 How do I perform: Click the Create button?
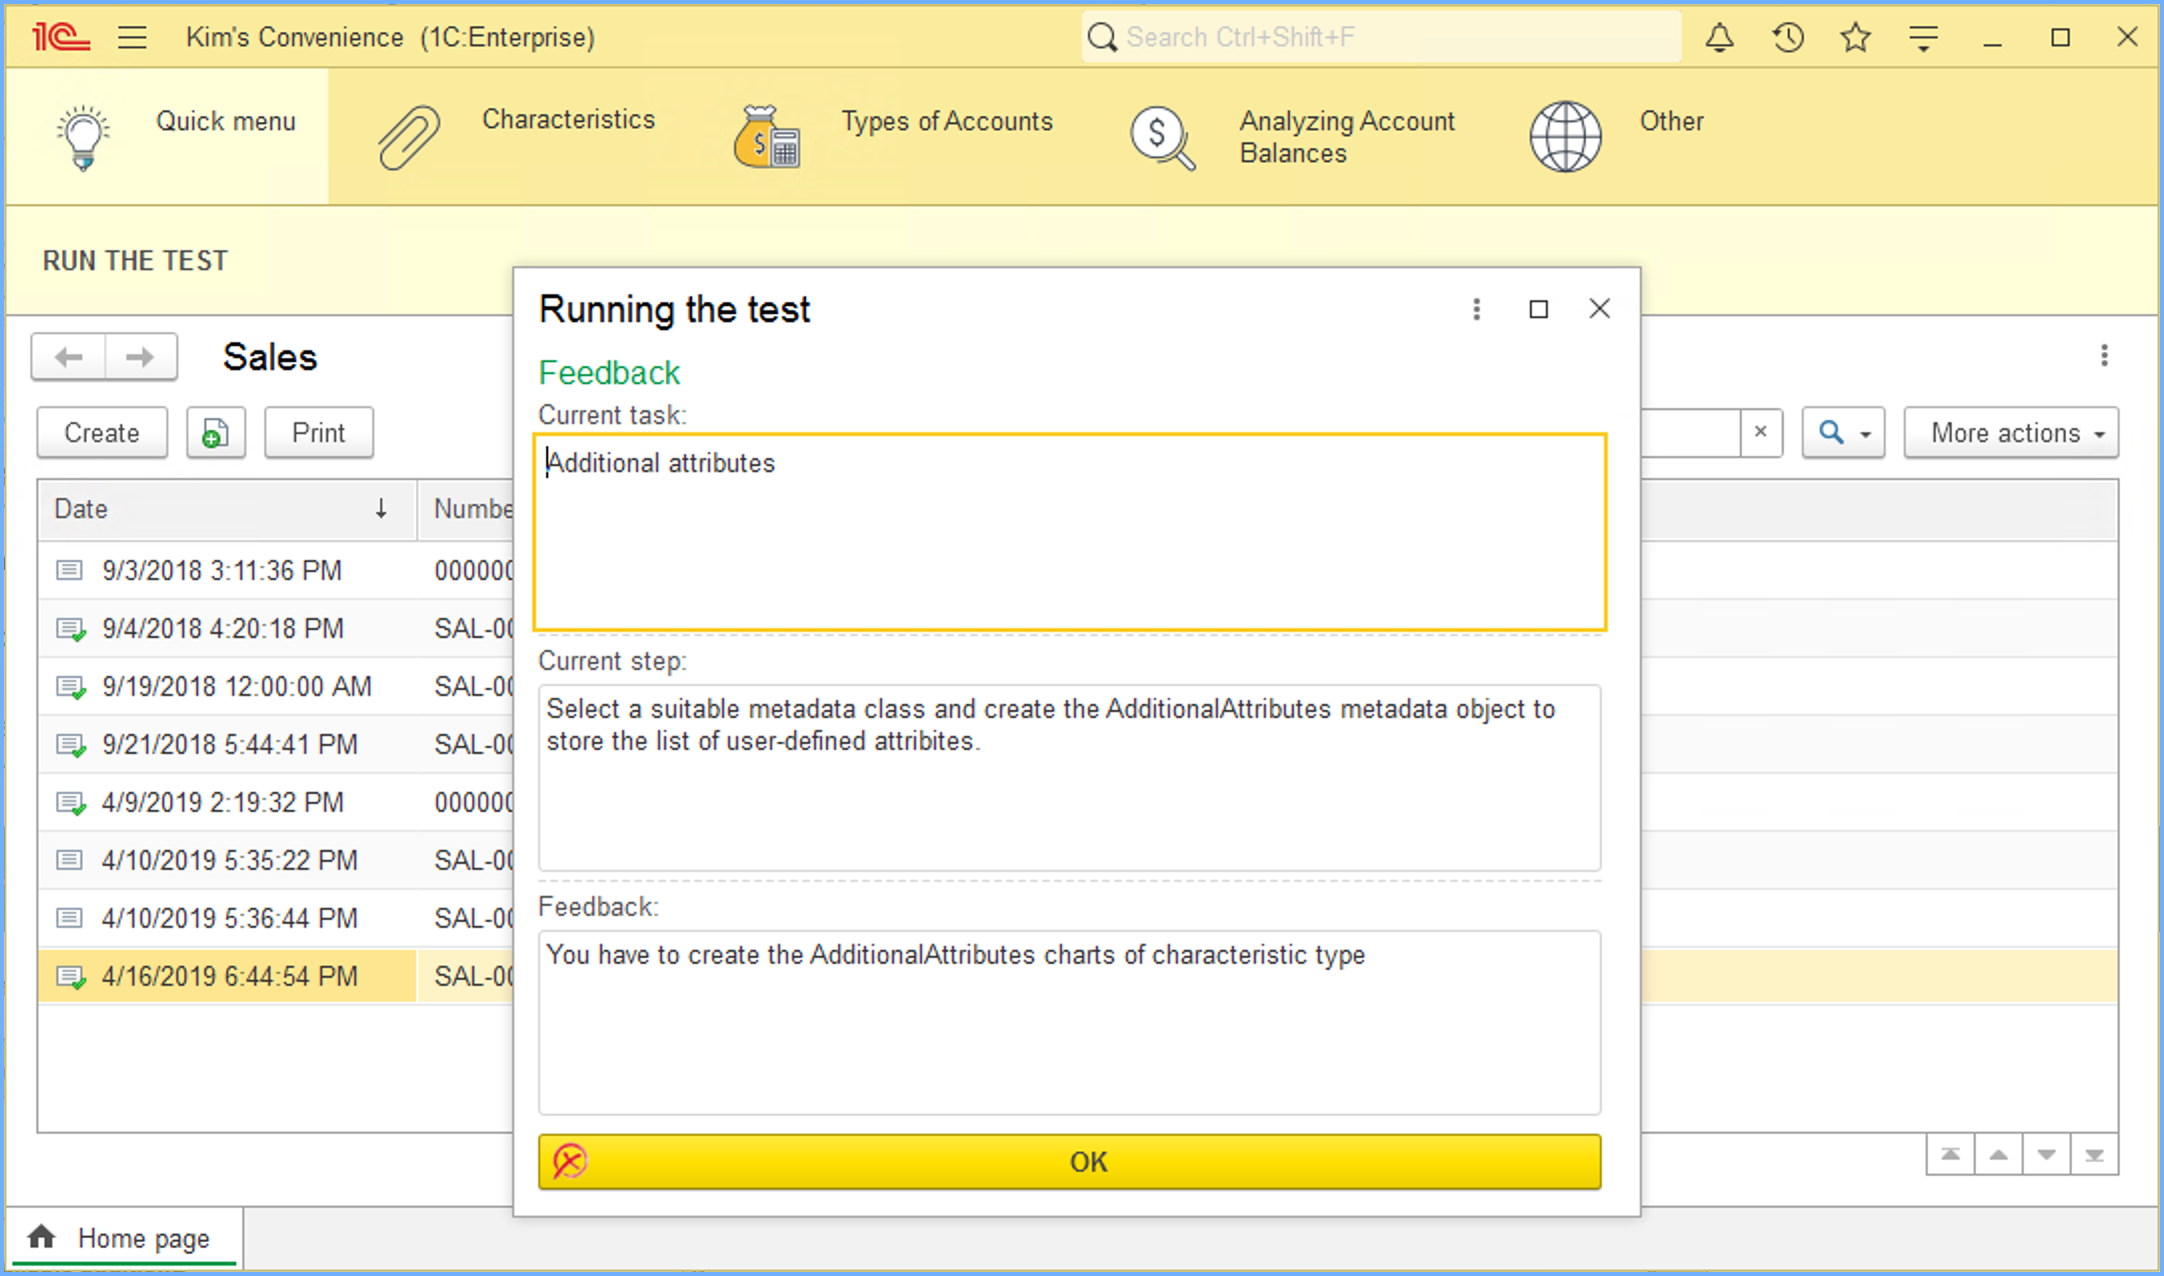point(102,433)
